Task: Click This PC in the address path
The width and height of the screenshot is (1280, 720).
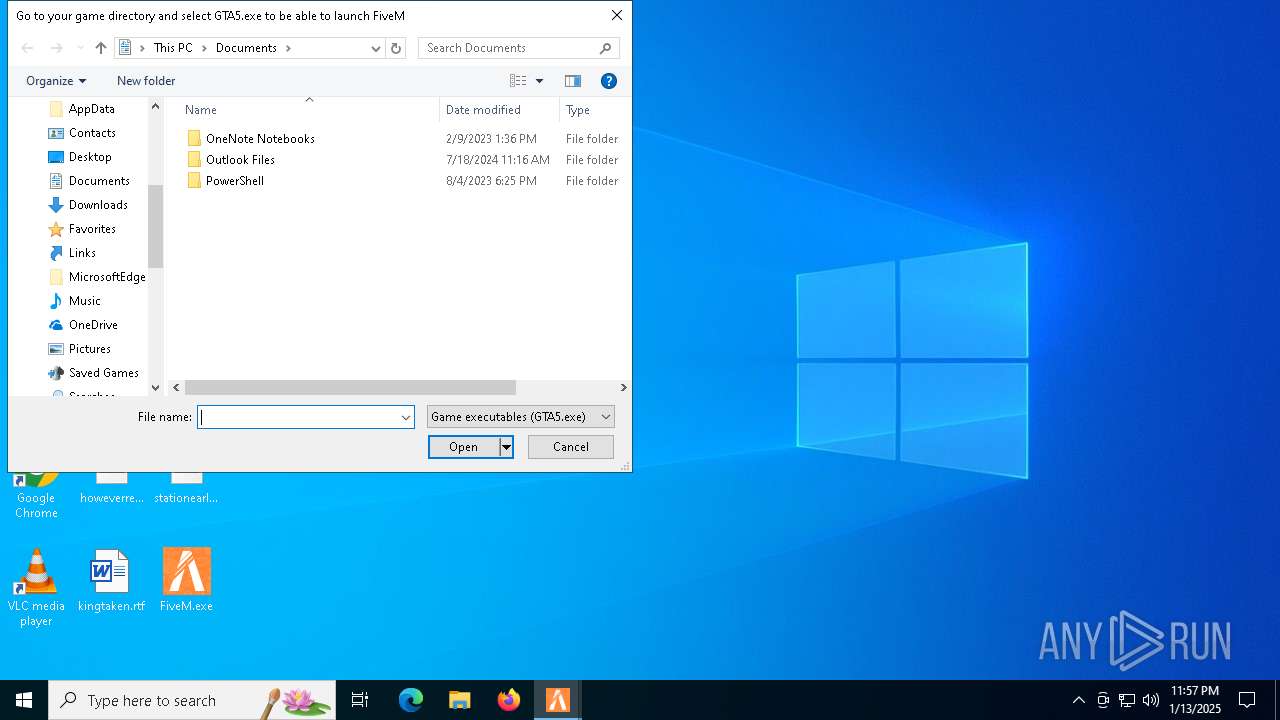Action: [x=173, y=48]
